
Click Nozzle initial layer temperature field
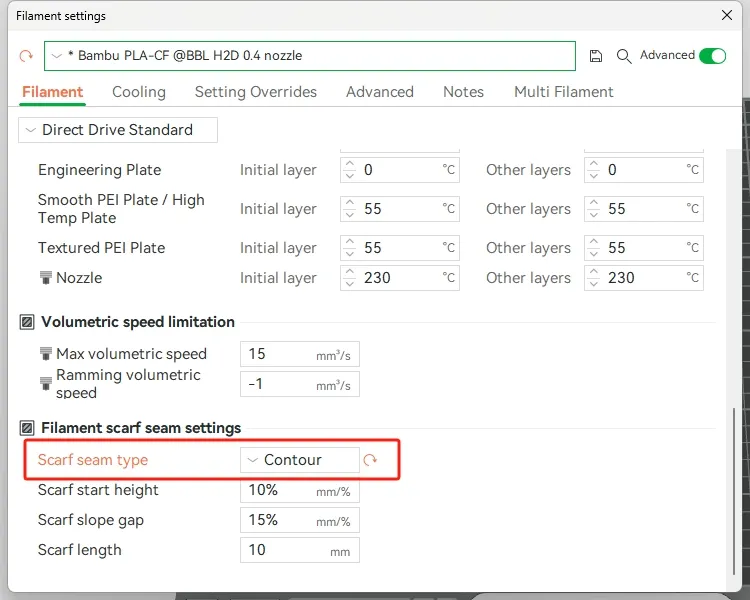point(400,278)
